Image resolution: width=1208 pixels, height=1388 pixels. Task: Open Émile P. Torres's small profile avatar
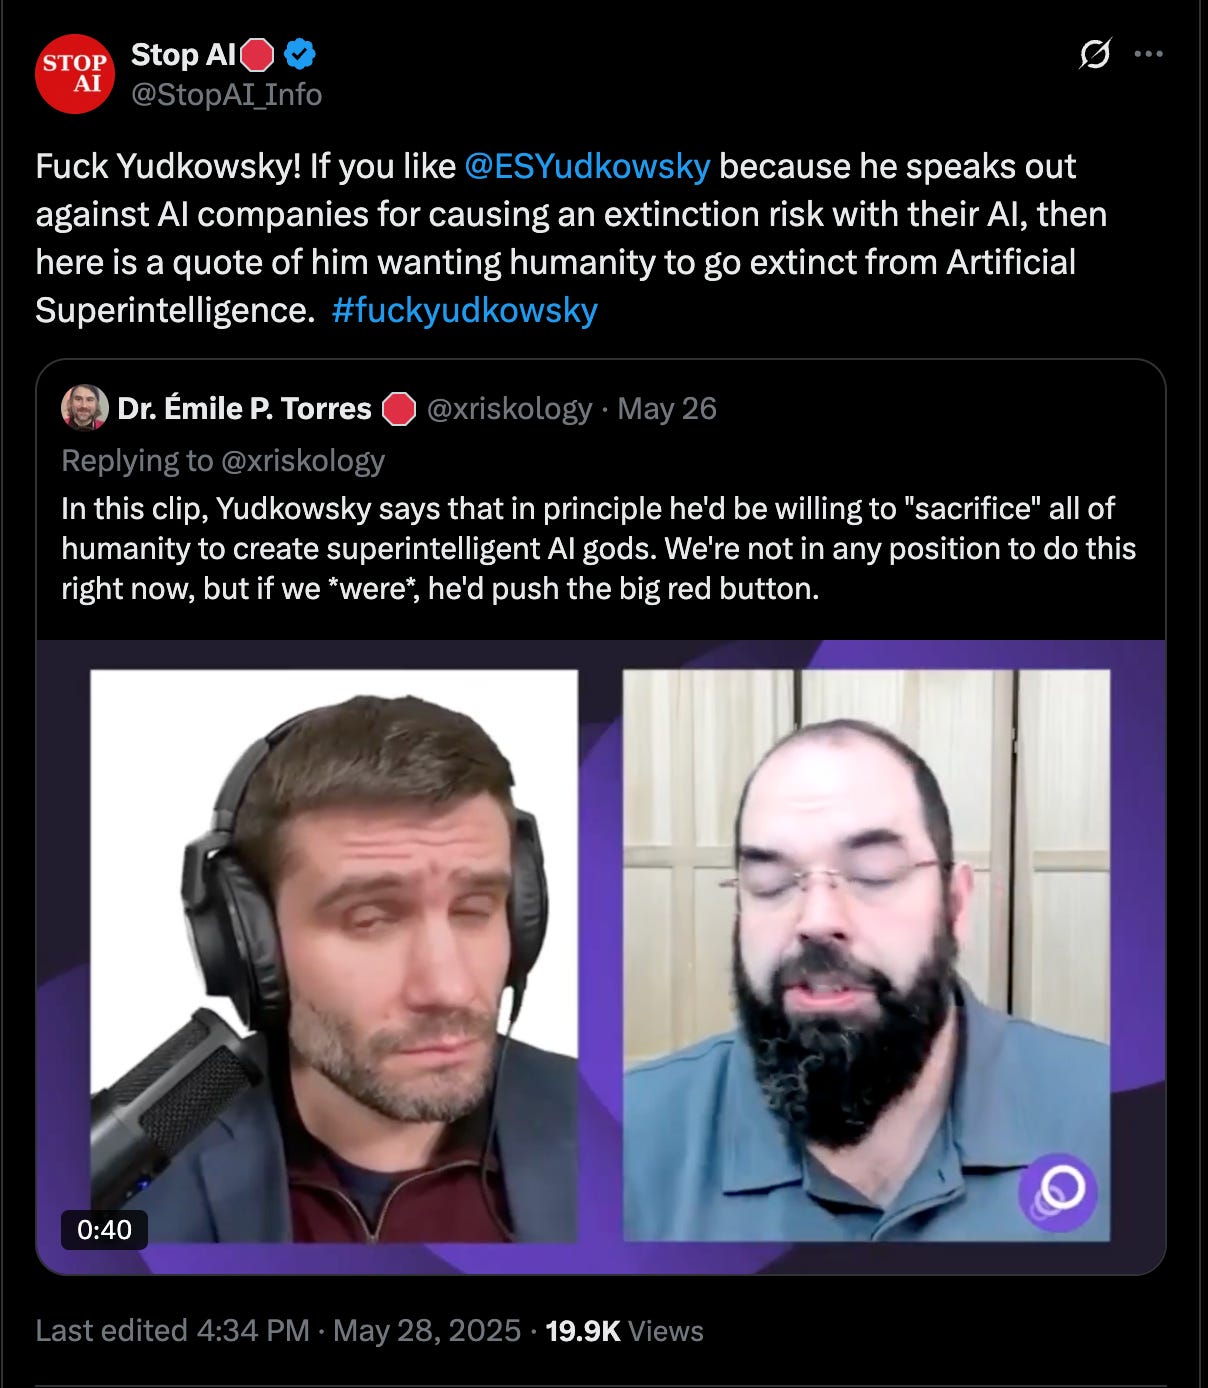(x=85, y=408)
